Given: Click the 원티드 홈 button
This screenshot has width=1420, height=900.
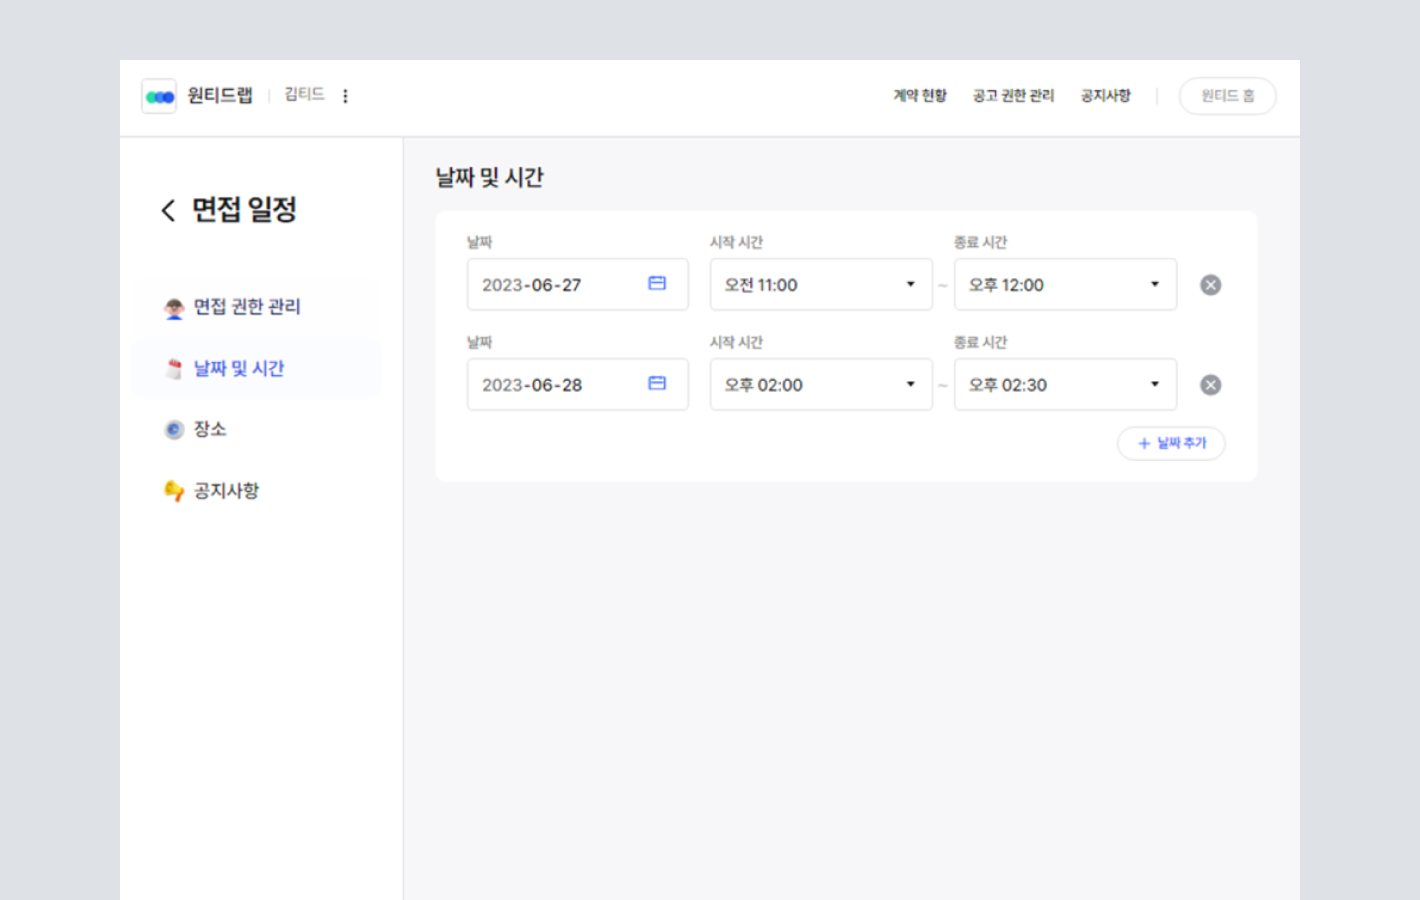Looking at the screenshot, I should tap(1227, 96).
